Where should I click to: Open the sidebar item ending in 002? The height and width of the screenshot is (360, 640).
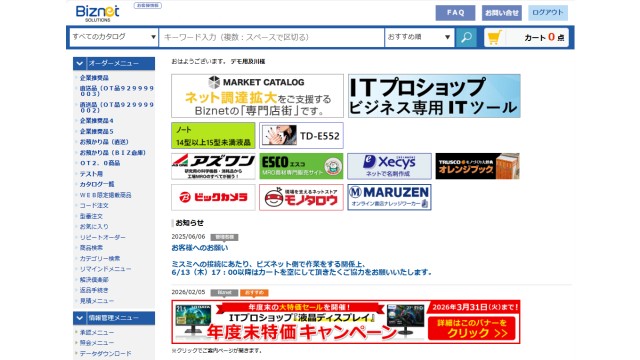point(117,107)
